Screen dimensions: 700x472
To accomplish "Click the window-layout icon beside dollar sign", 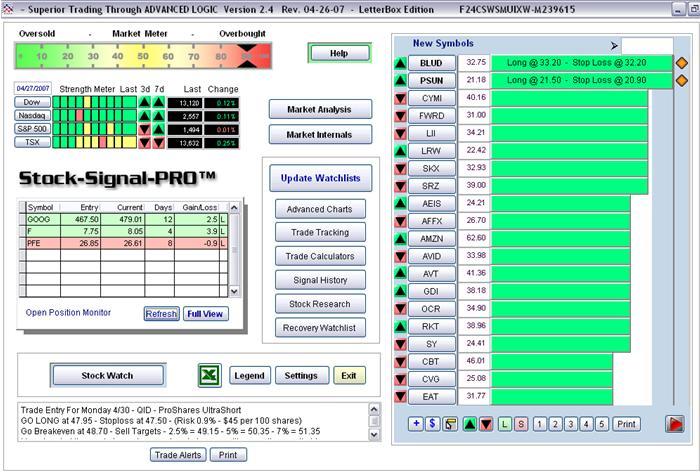I will pos(451,424).
